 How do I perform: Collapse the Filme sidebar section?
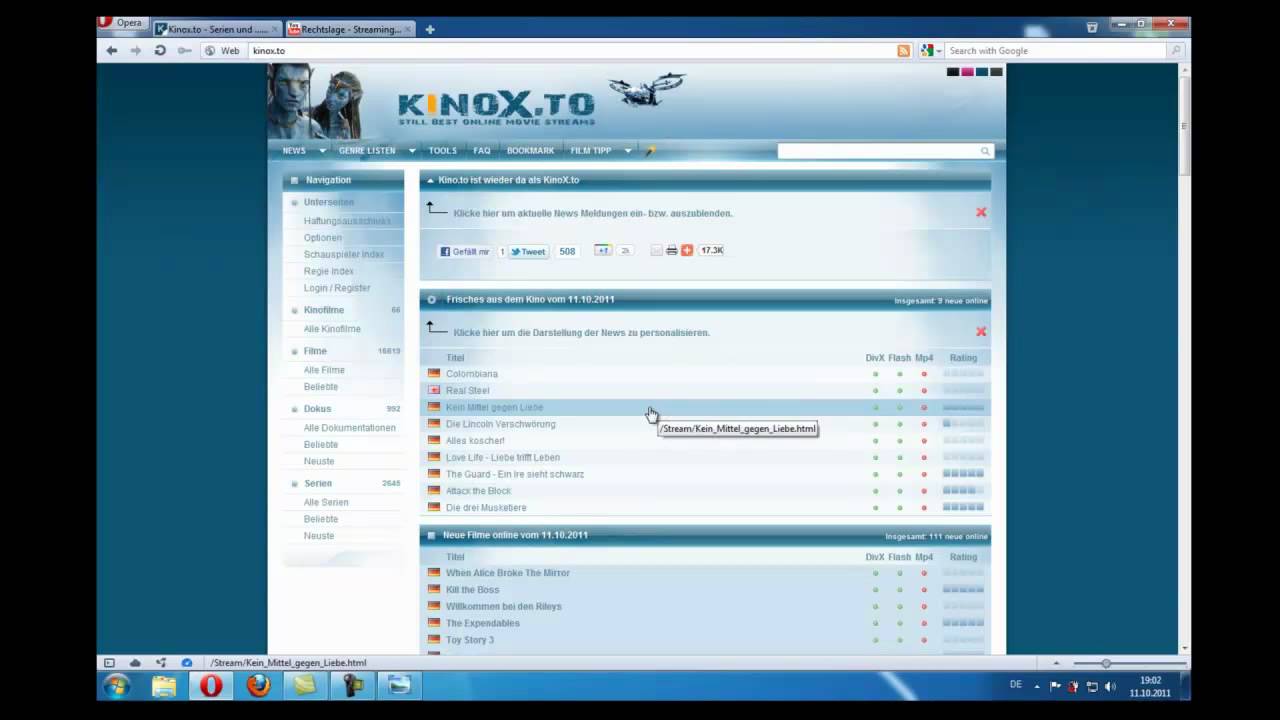(x=295, y=351)
